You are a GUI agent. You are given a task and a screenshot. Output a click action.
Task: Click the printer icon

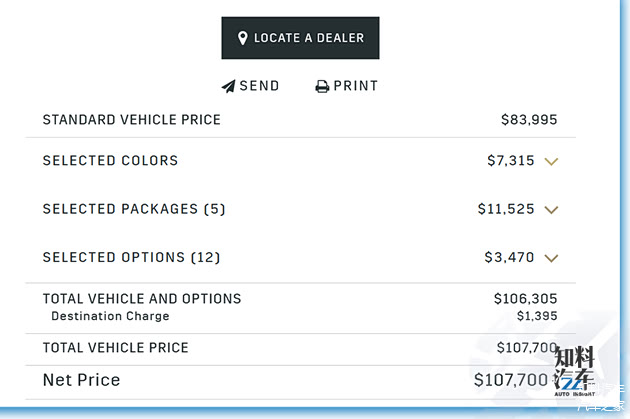(322, 87)
